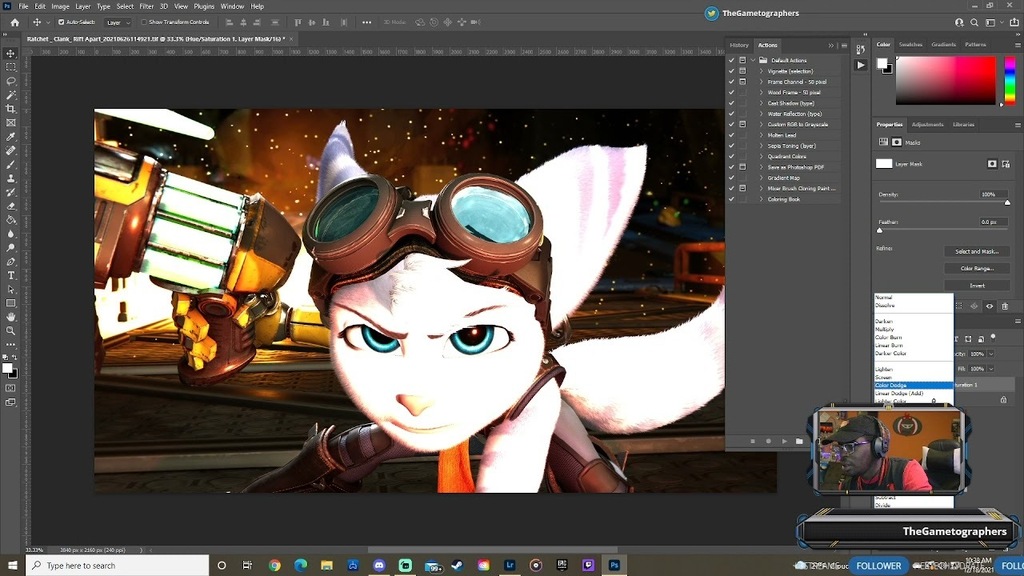Screen dimensions: 1024x576
Task: Click the Home icon in options bar
Action: [14, 22]
